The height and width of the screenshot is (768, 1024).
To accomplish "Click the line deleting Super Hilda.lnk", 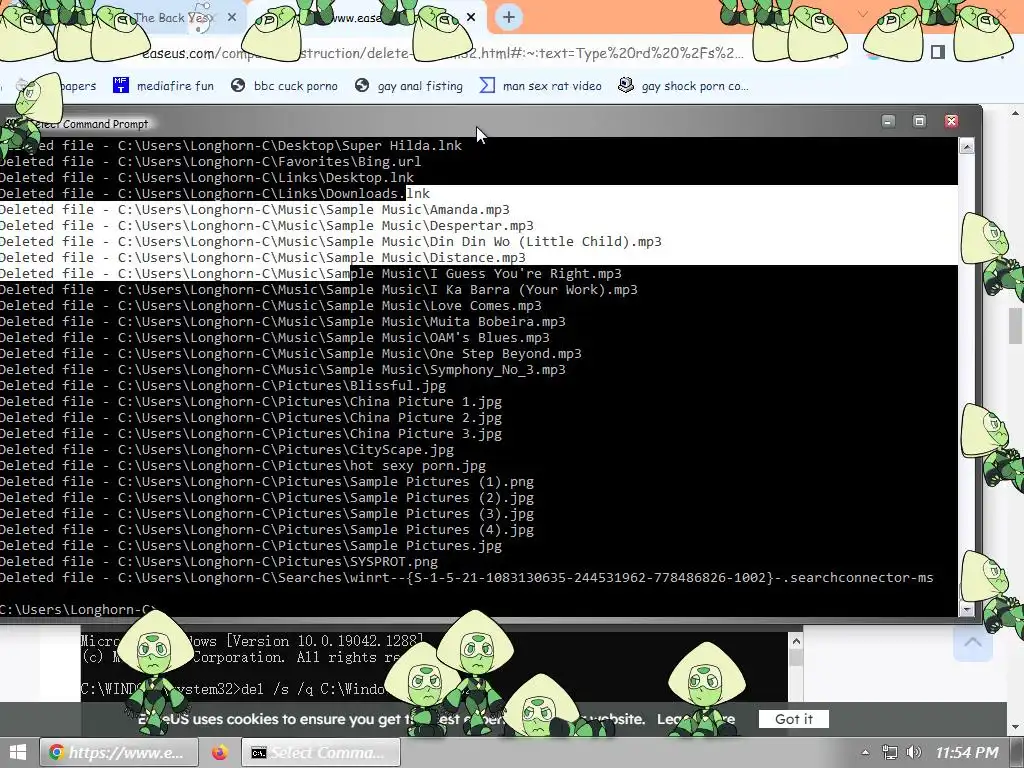I will (x=231, y=146).
